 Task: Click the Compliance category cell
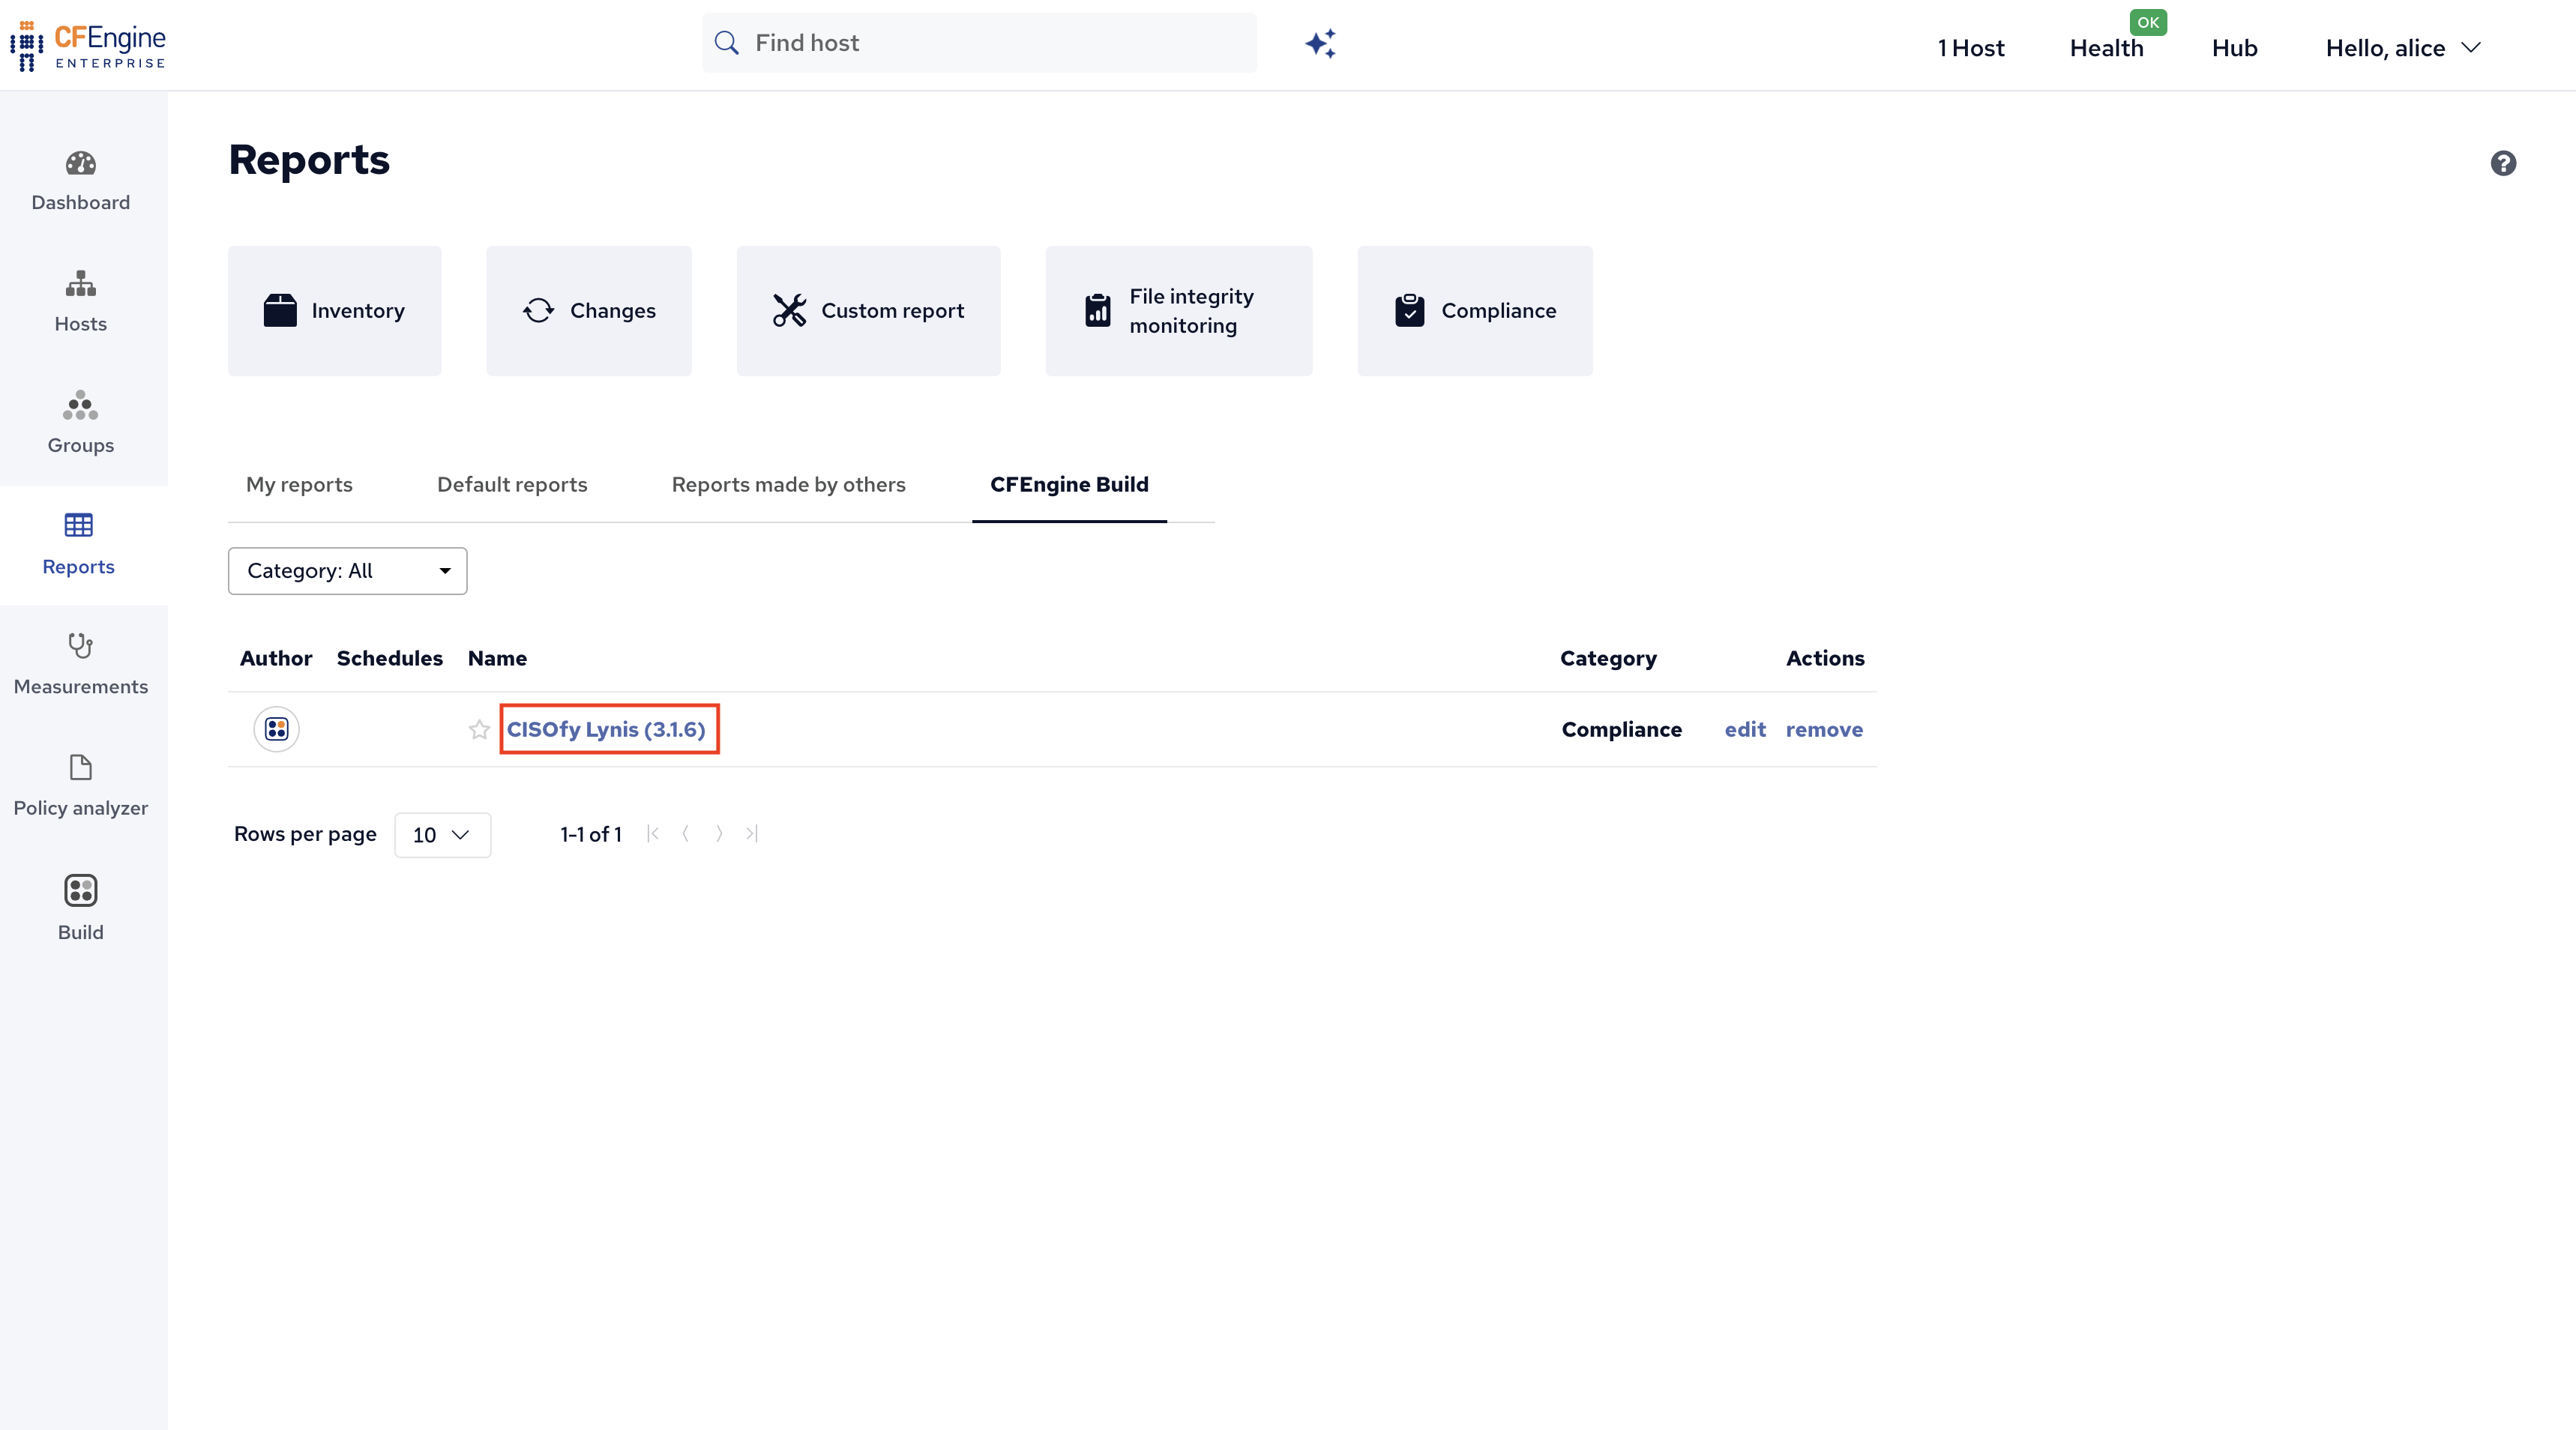click(x=1621, y=729)
